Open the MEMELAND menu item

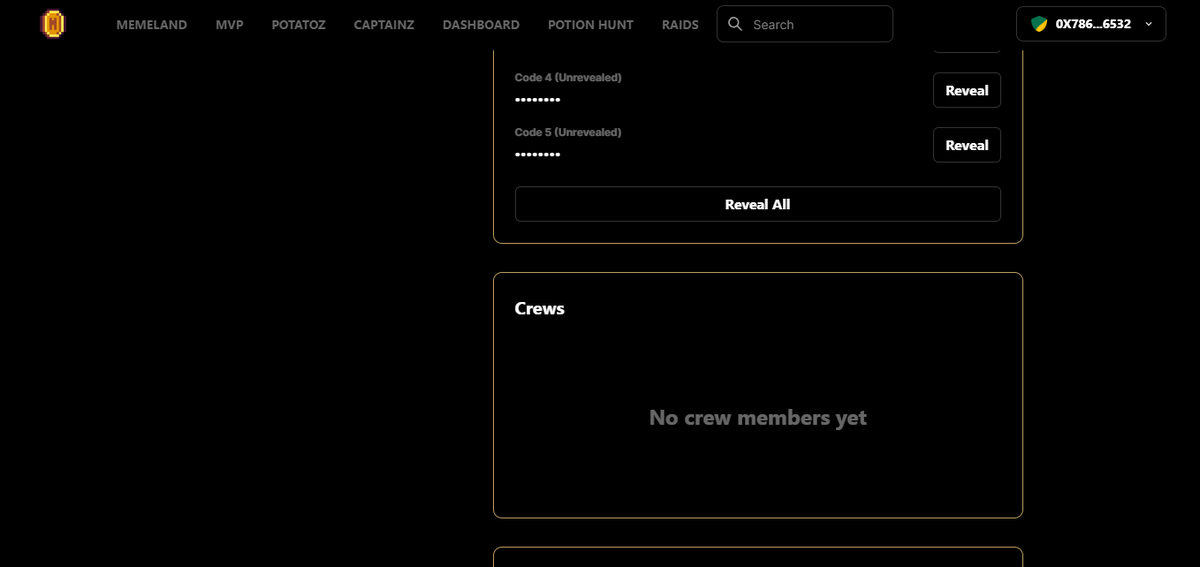(152, 25)
